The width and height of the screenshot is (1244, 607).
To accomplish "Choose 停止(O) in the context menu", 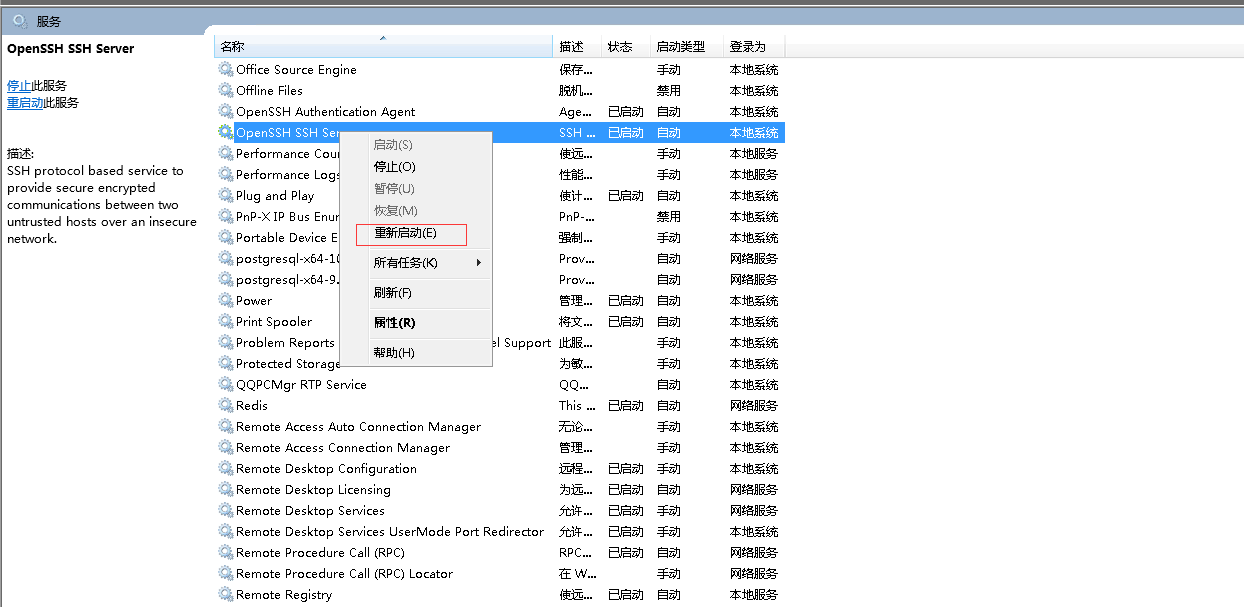I will tap(394, 167).
